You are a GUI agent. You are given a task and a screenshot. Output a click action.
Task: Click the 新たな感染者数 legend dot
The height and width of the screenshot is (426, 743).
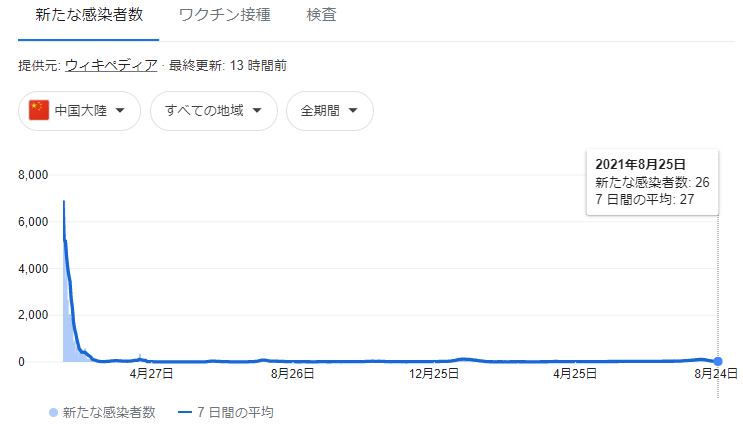point(54,413)
